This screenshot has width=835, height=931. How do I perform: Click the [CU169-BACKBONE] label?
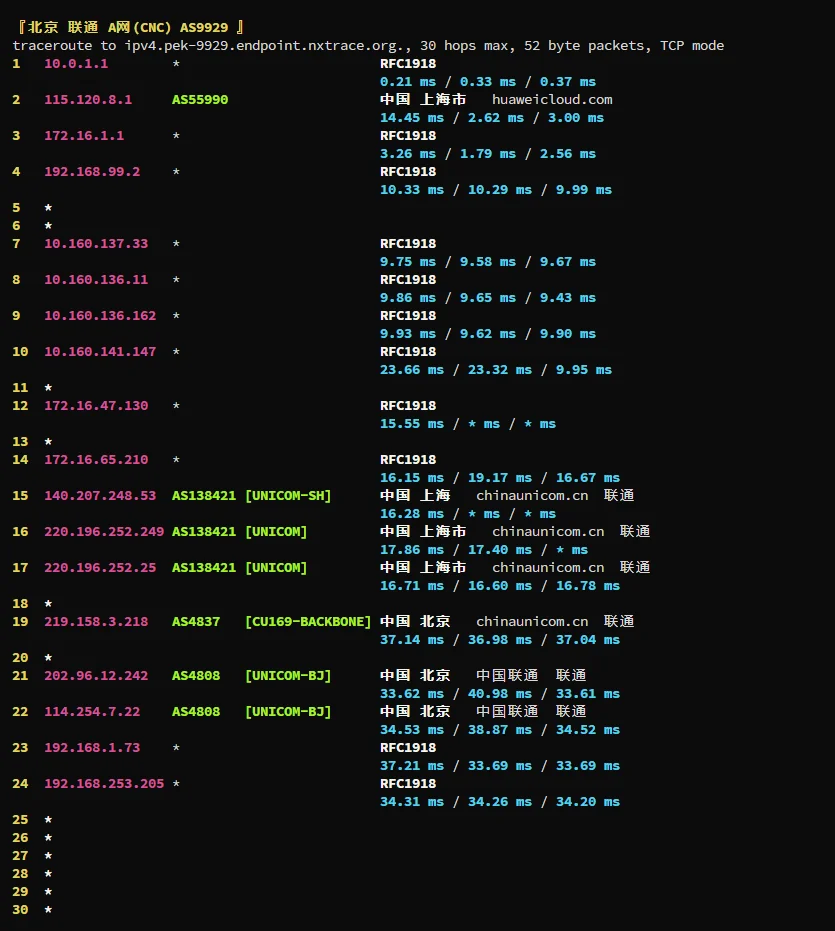308,622
